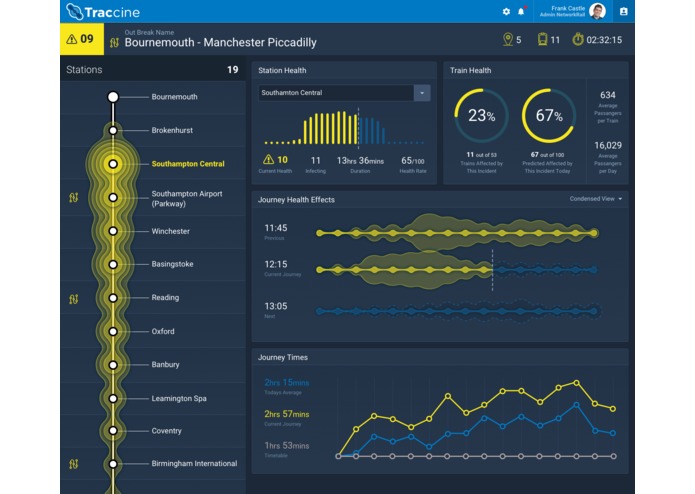Click the Traccine logo

click(103, 12)
